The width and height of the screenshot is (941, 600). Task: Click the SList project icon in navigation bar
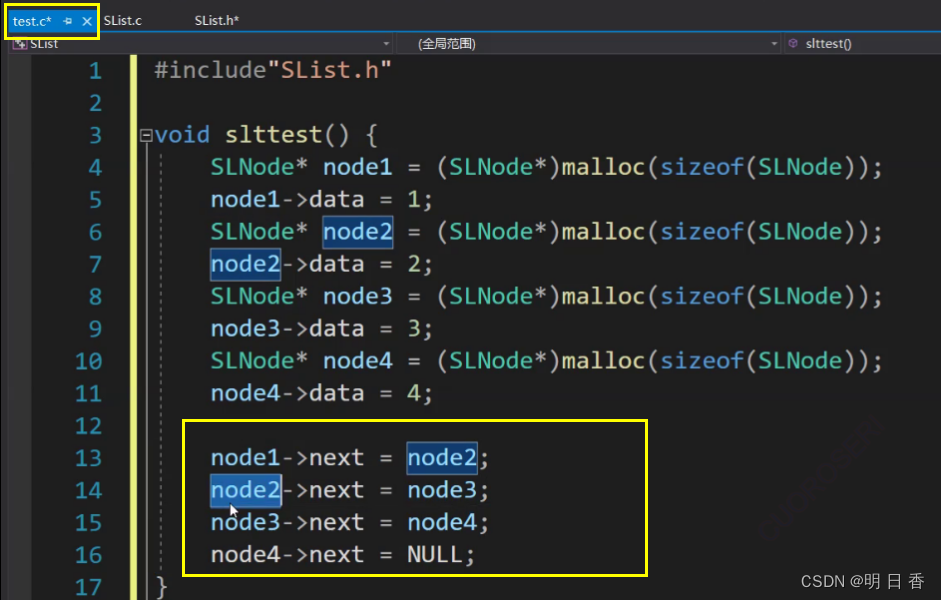20,44
